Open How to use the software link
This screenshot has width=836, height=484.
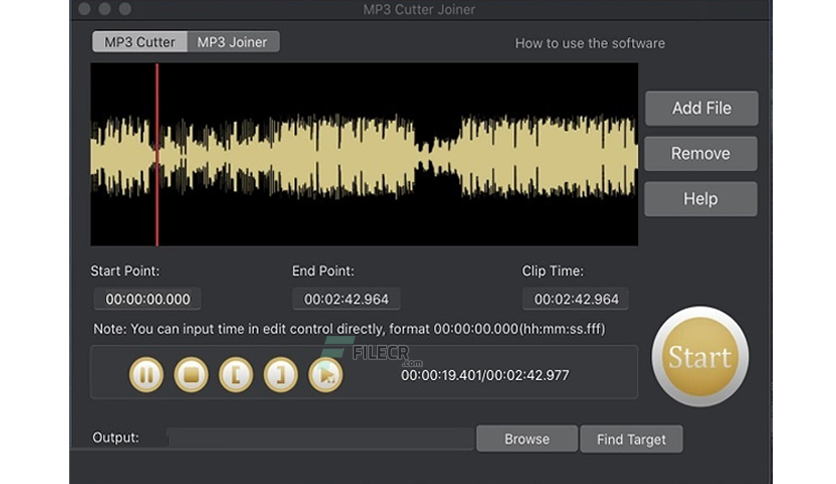point(590,43)
